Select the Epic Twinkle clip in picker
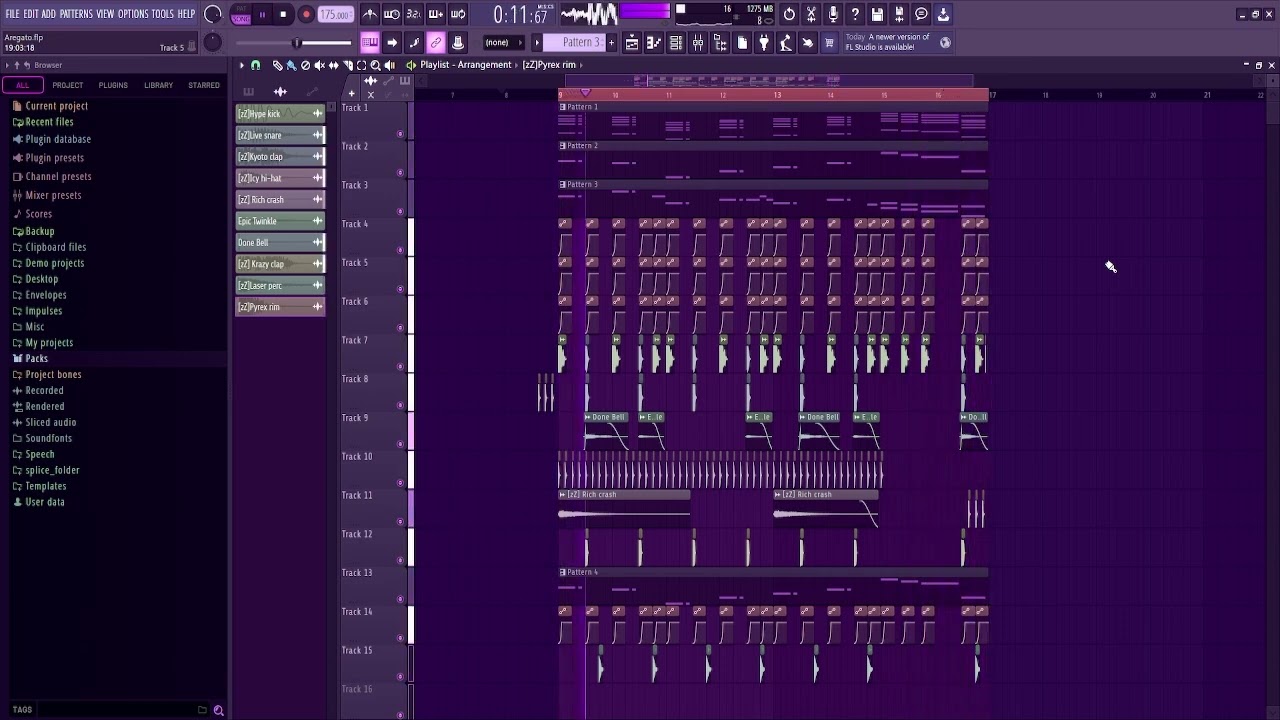 click(x=280, y=221)
